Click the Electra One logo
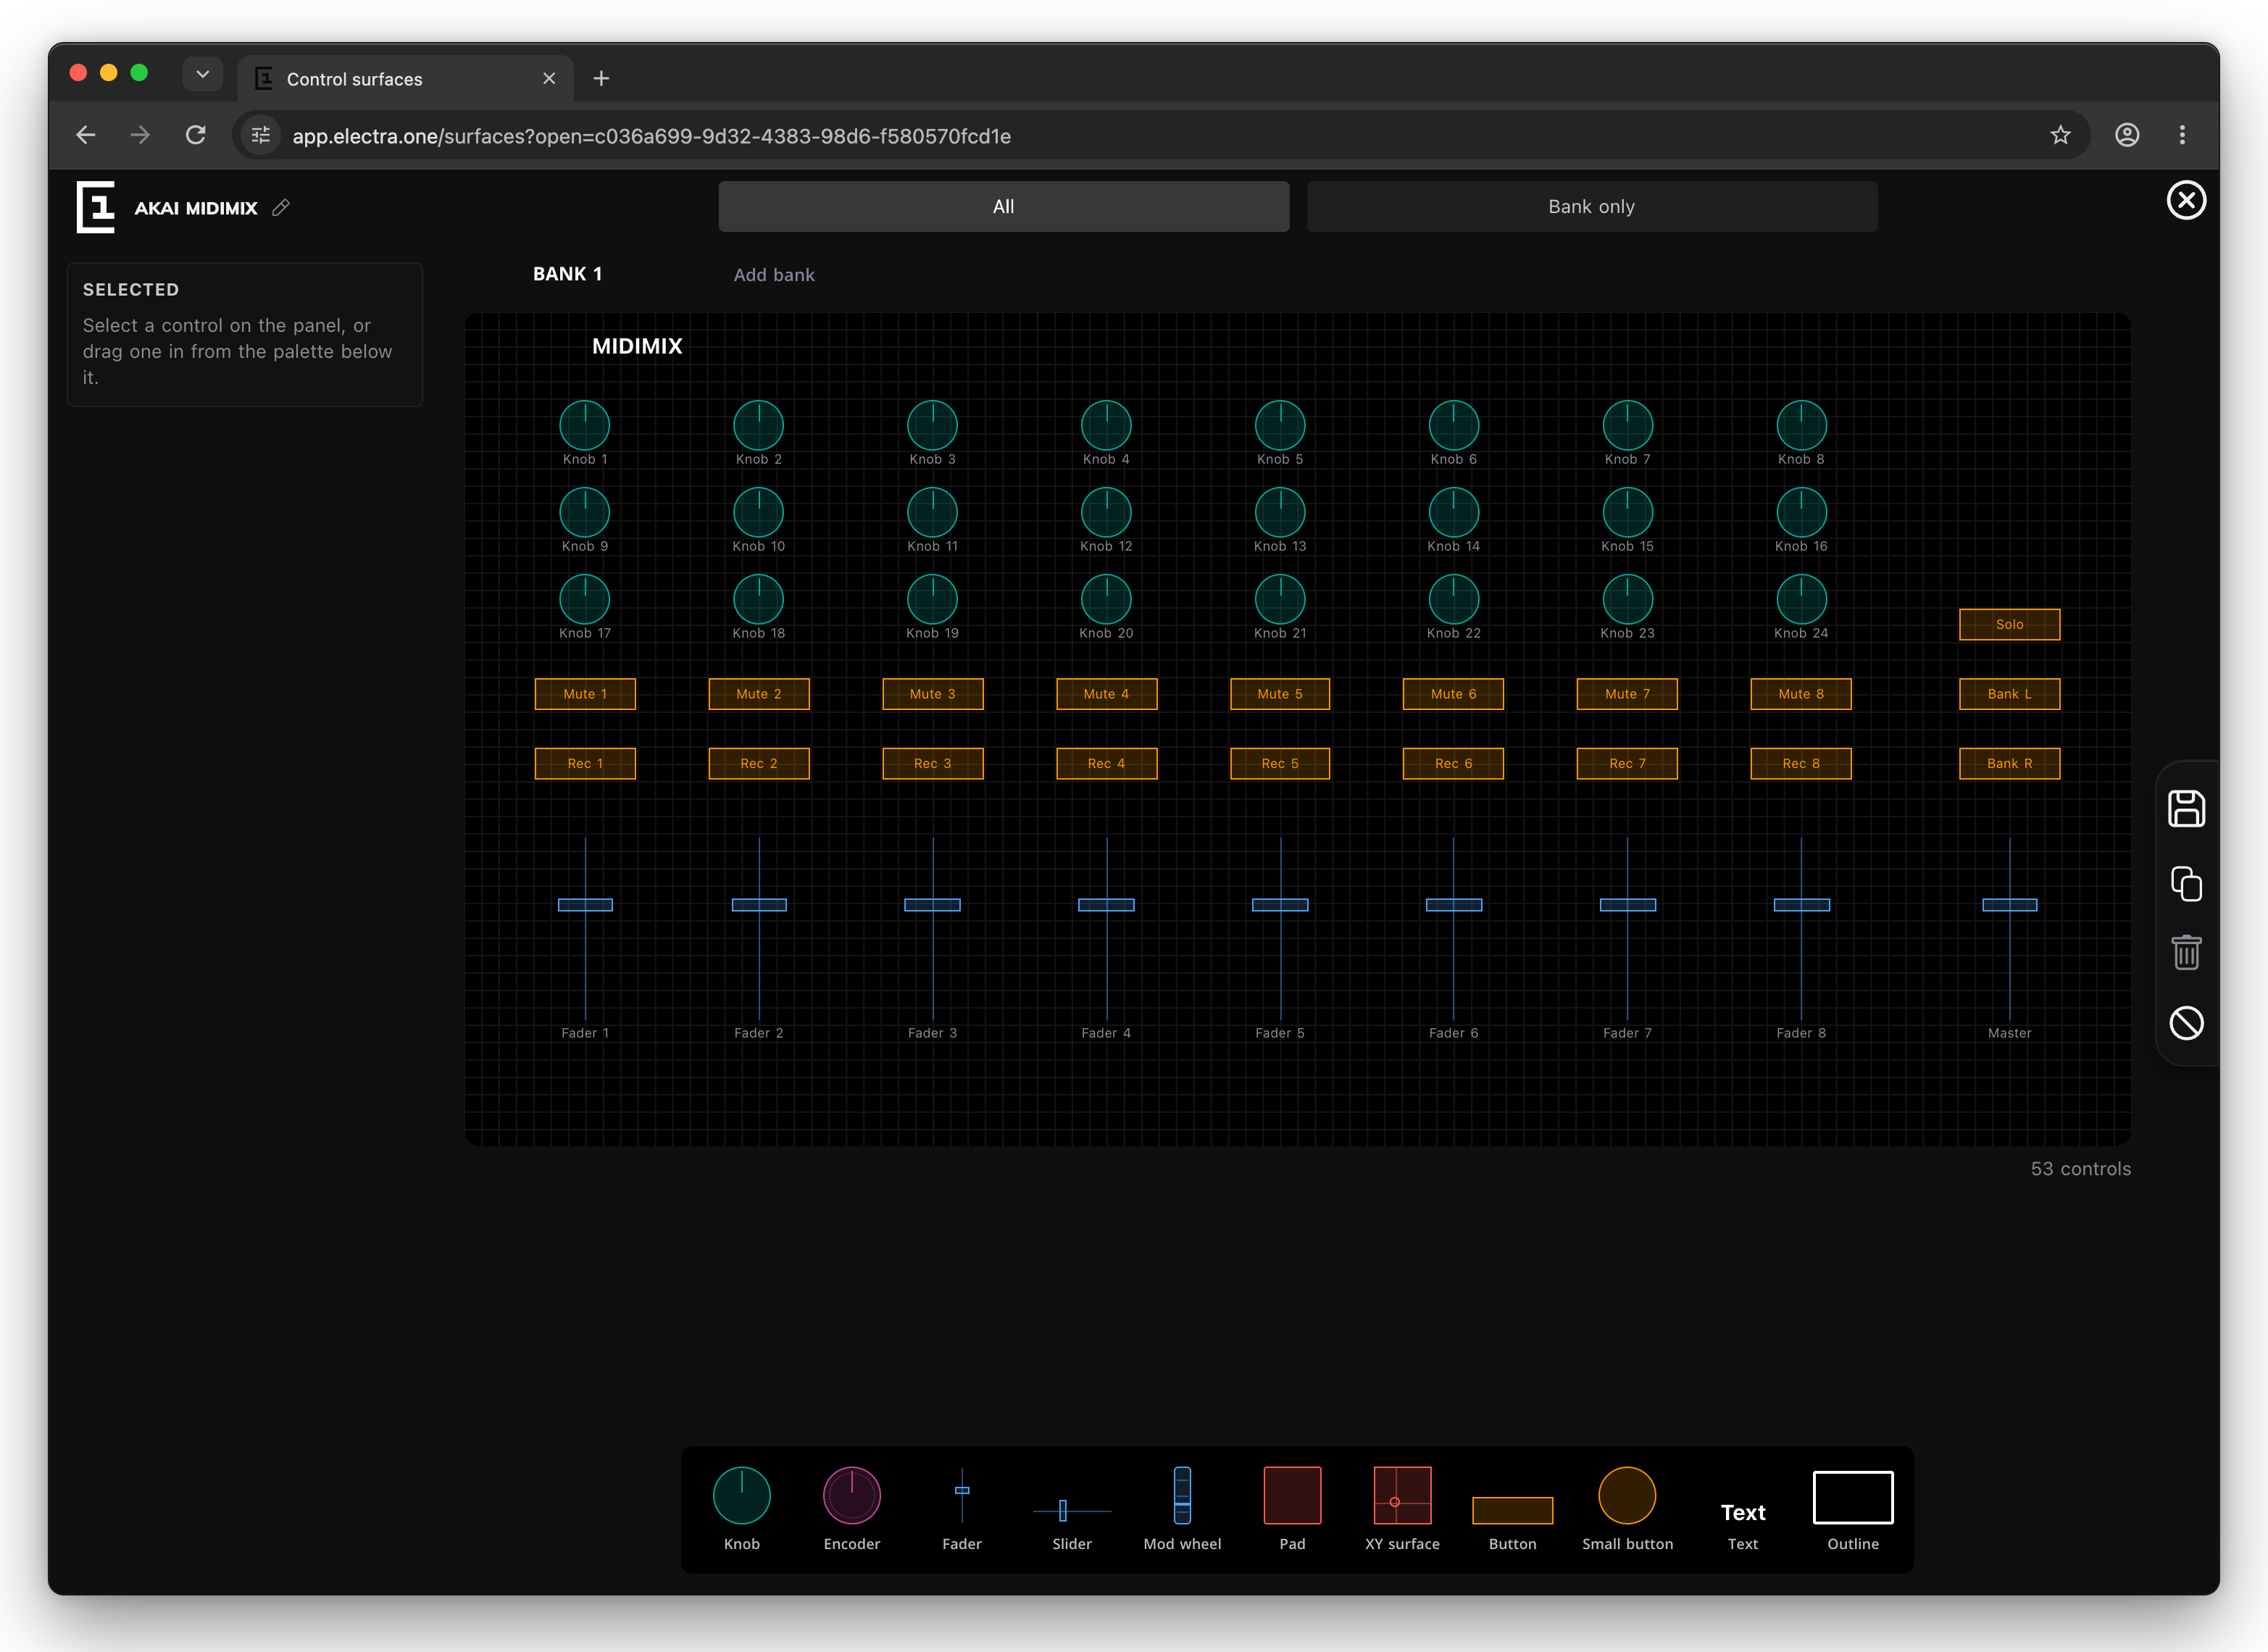 pyautogui.click(x=96, y=207)
